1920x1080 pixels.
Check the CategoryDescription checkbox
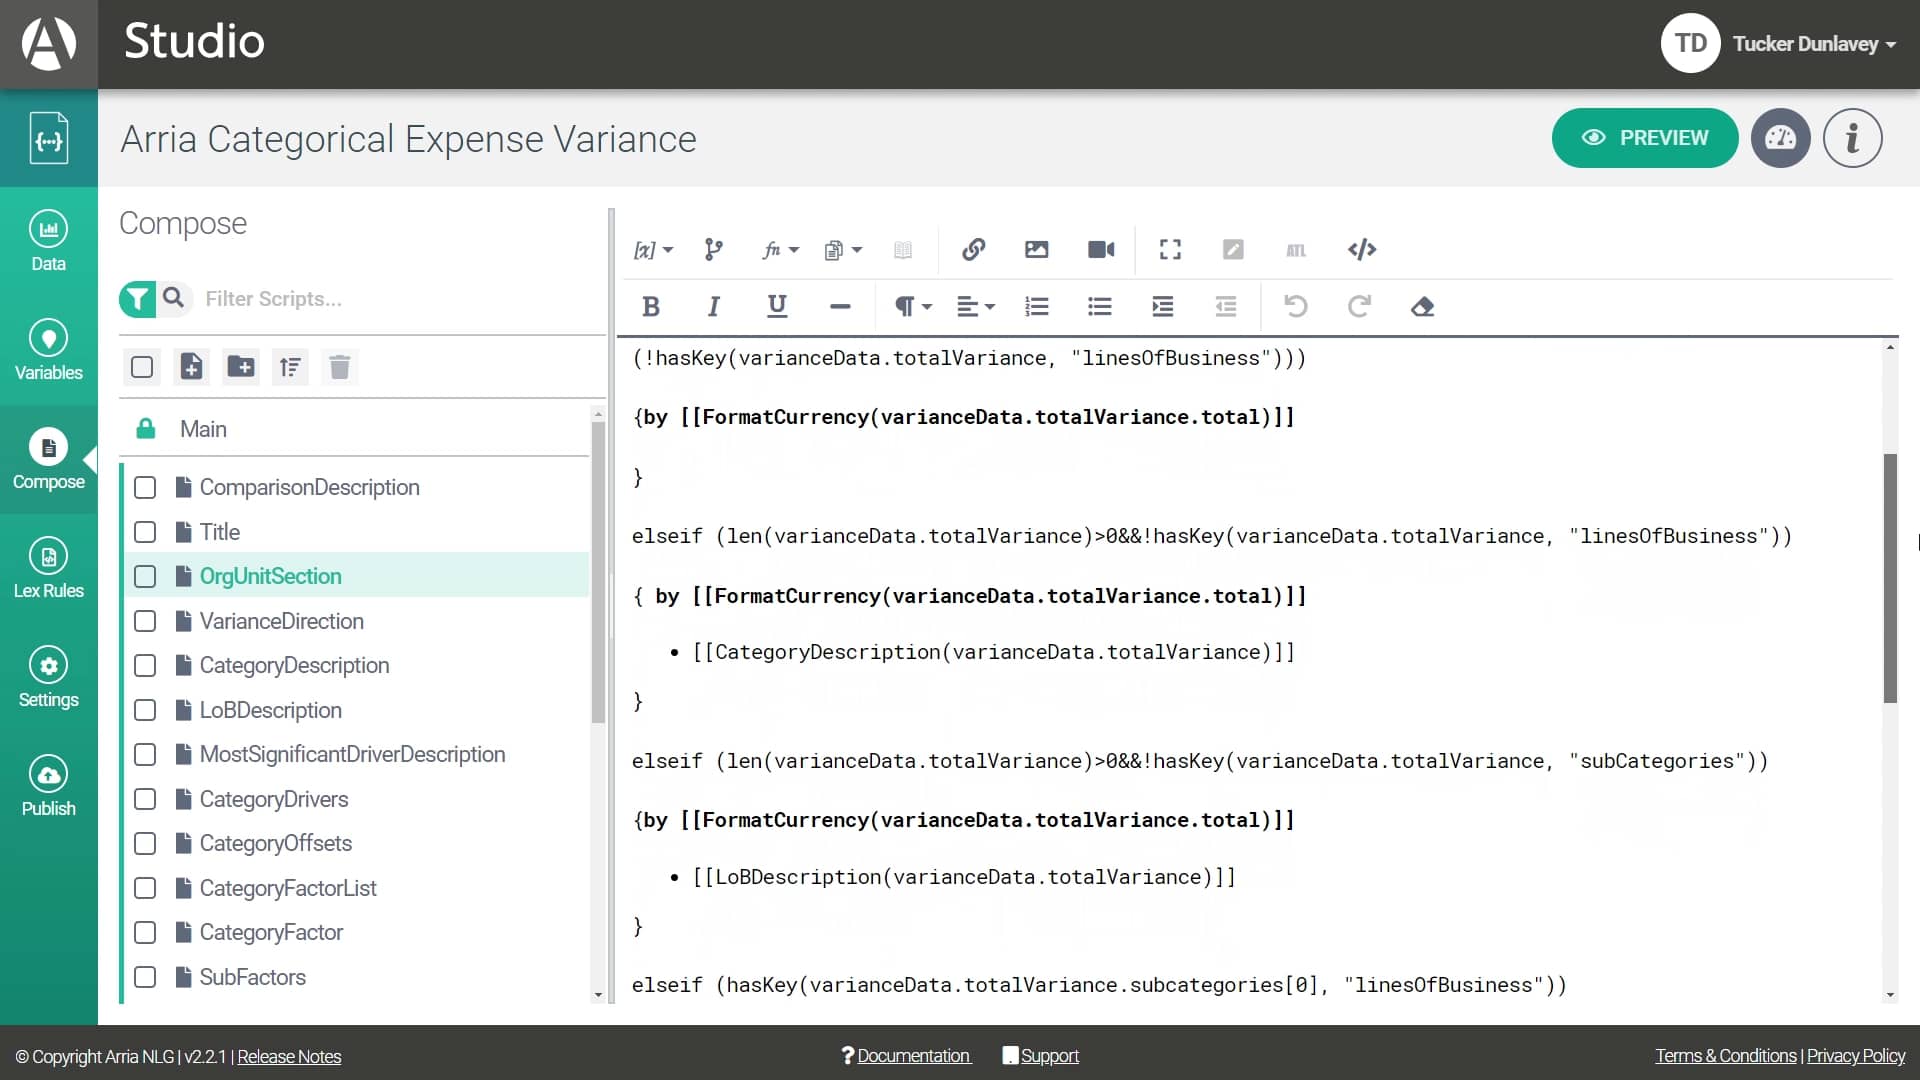(145, 665)
